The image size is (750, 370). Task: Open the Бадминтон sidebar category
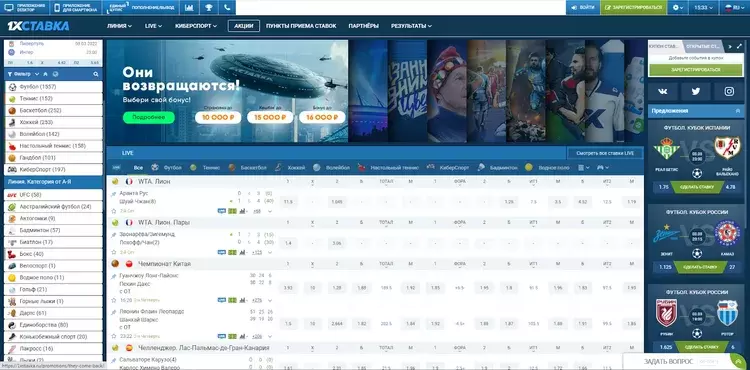[54, 230]
